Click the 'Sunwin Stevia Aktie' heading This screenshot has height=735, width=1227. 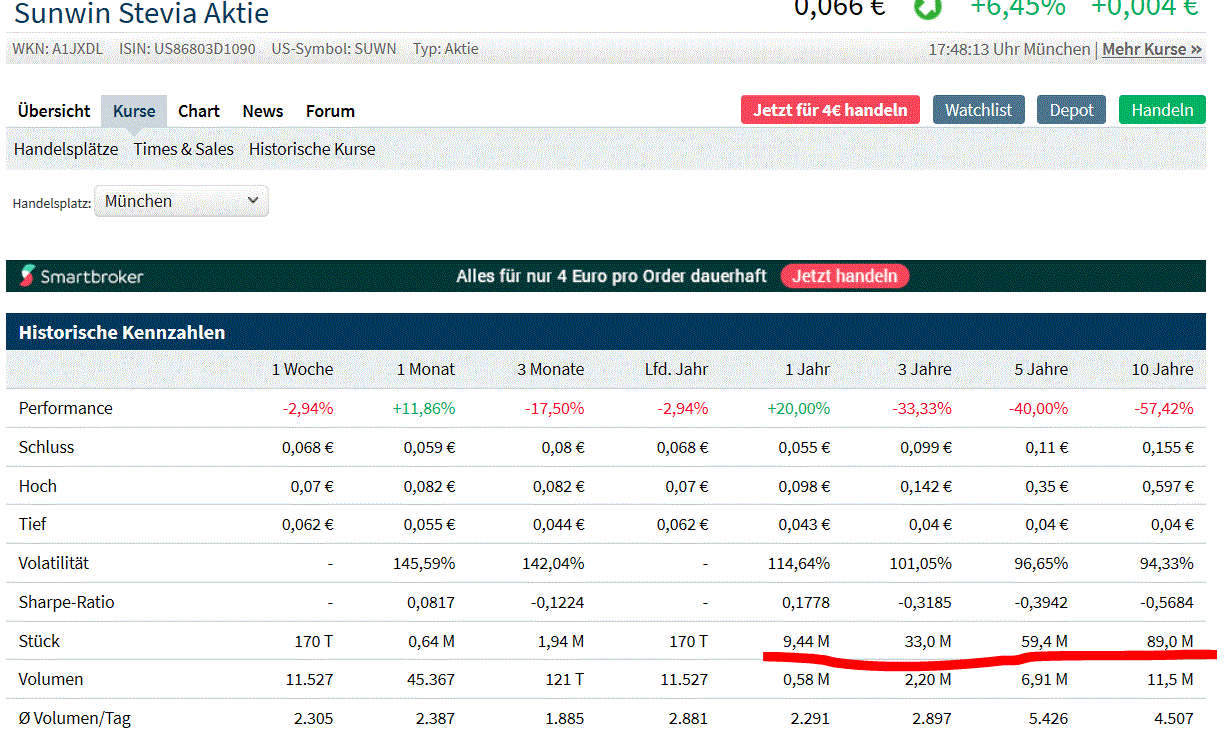(x=141, y=13)
